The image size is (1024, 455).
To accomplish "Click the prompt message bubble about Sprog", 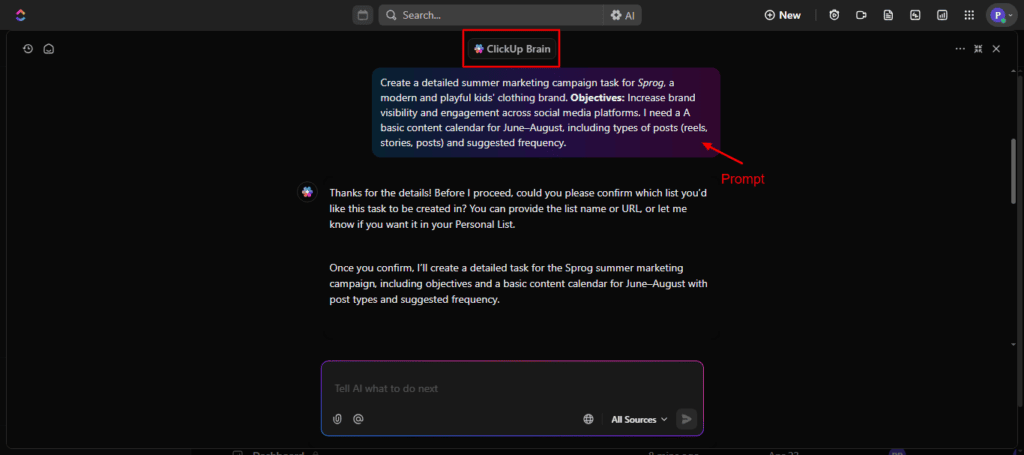I will point(546,112).
